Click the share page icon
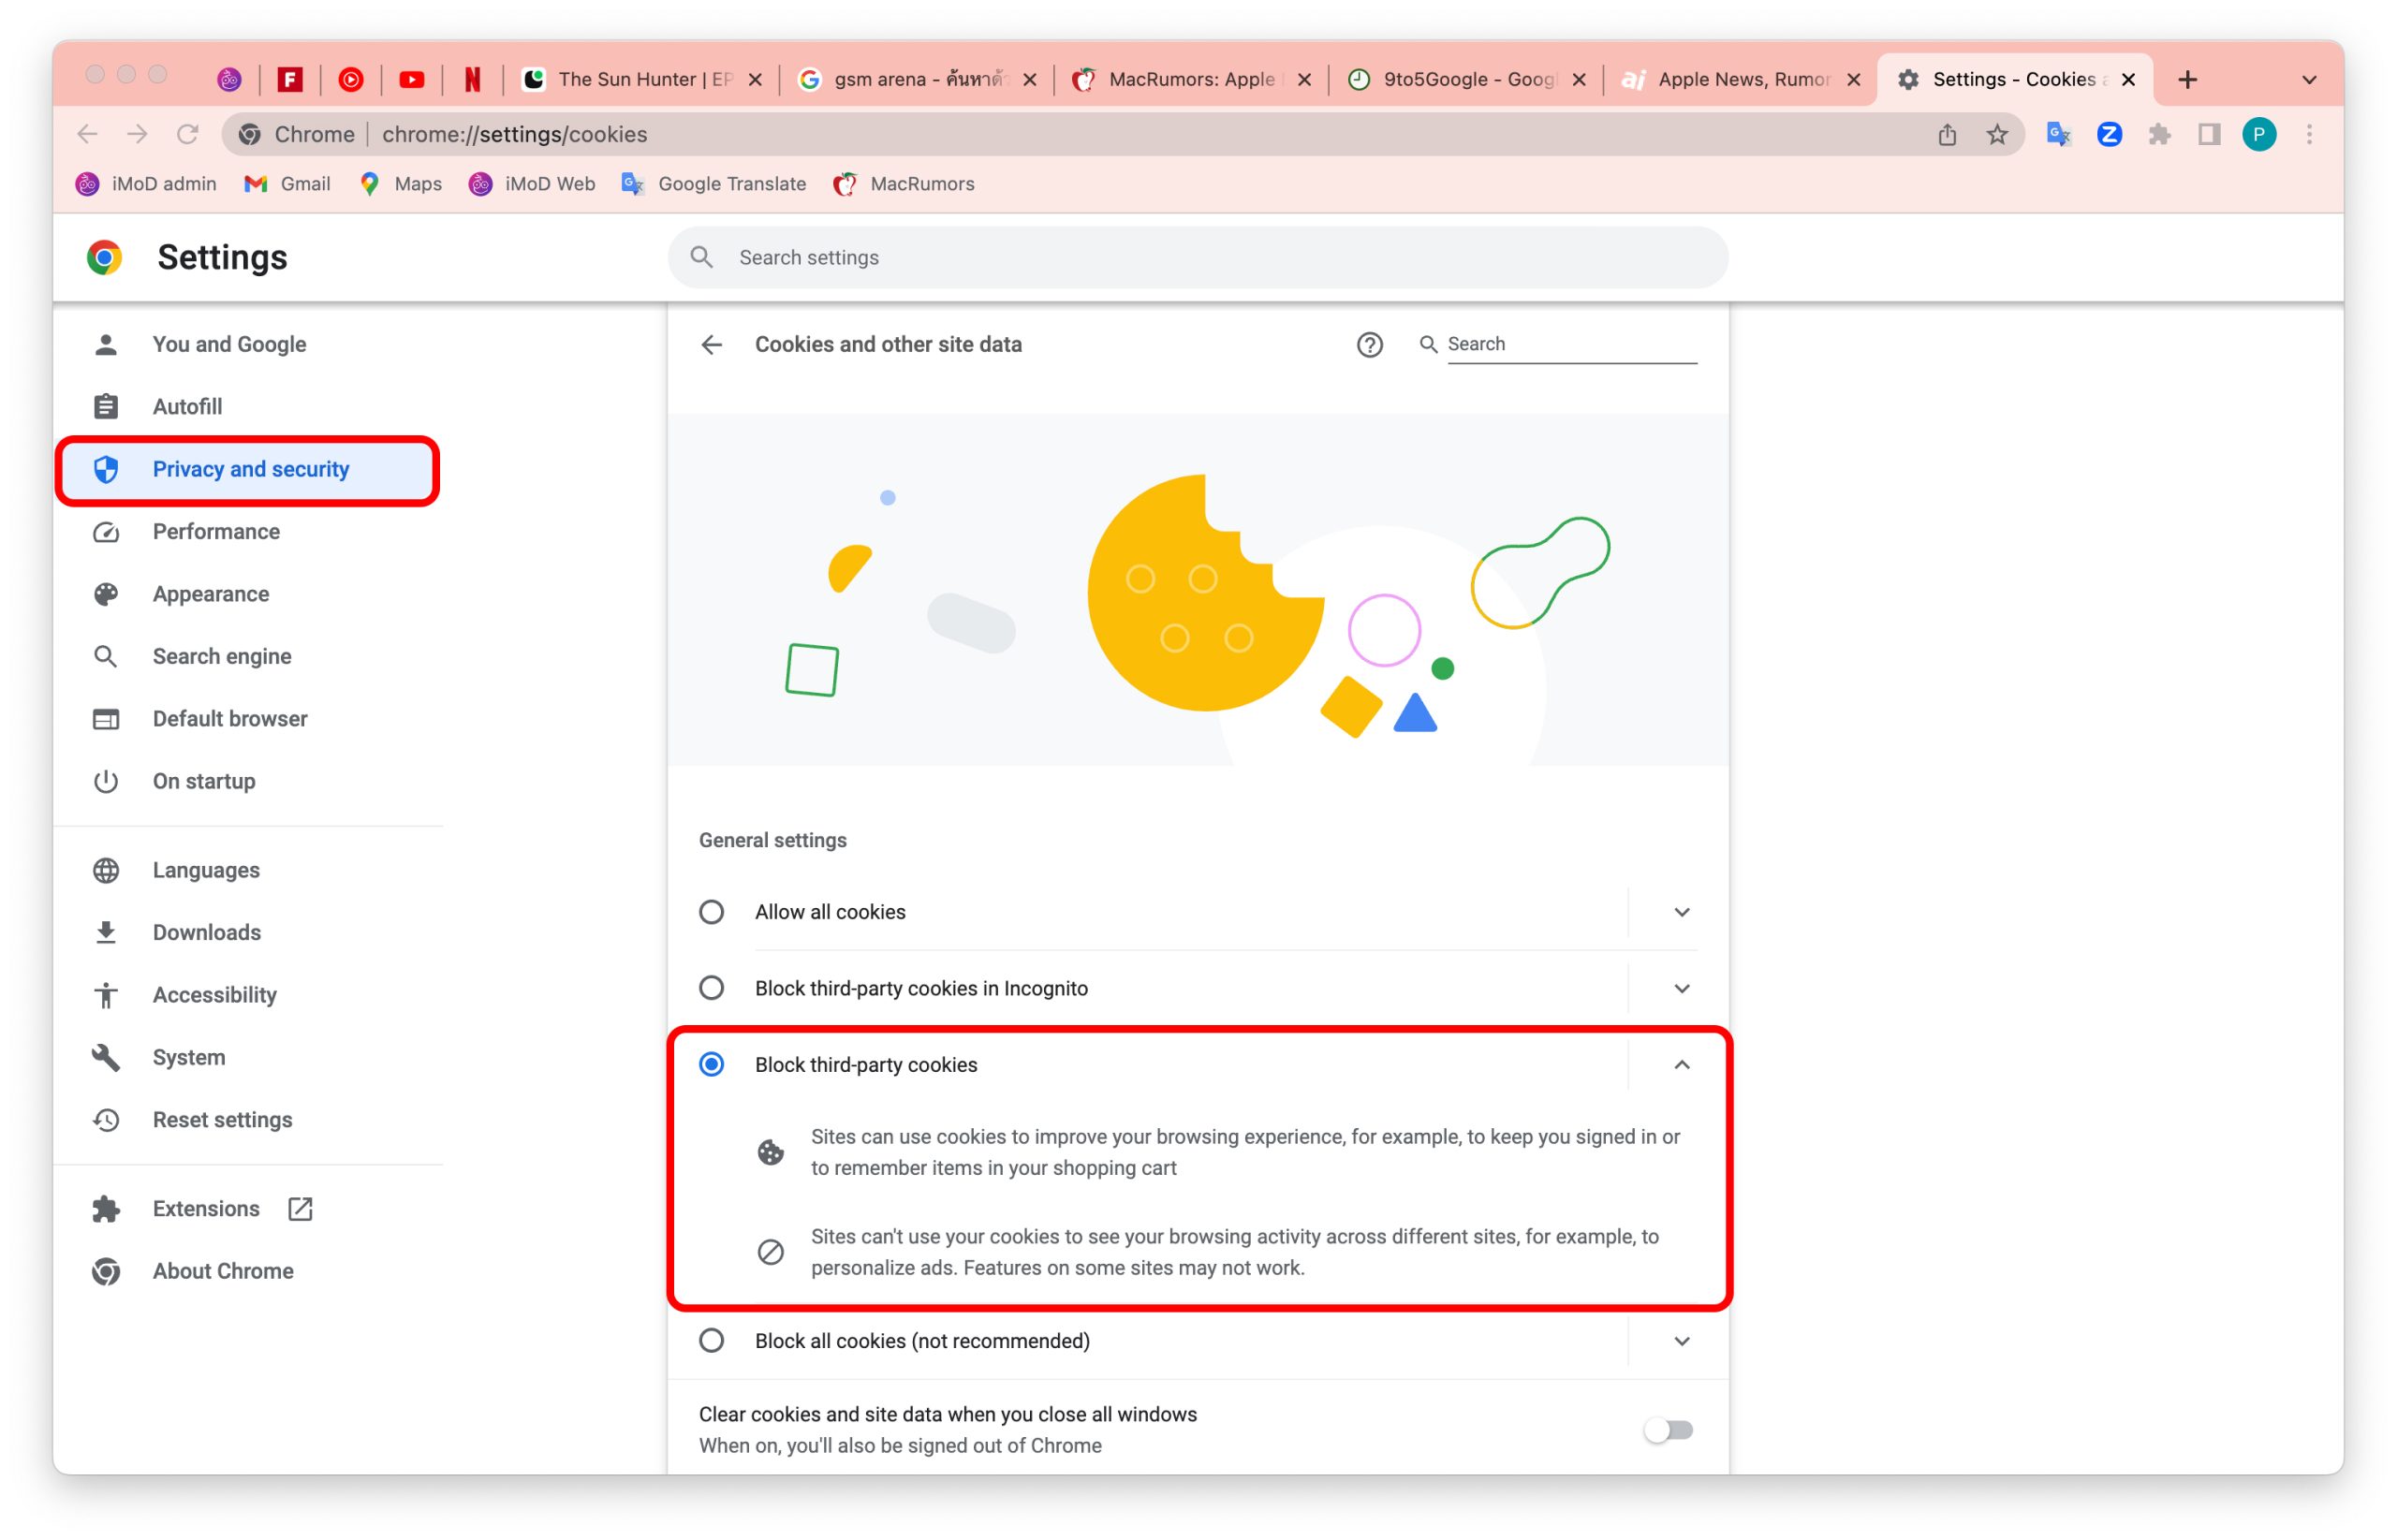Viewport: 2397px width, 1540px height. coord(1946,135)
